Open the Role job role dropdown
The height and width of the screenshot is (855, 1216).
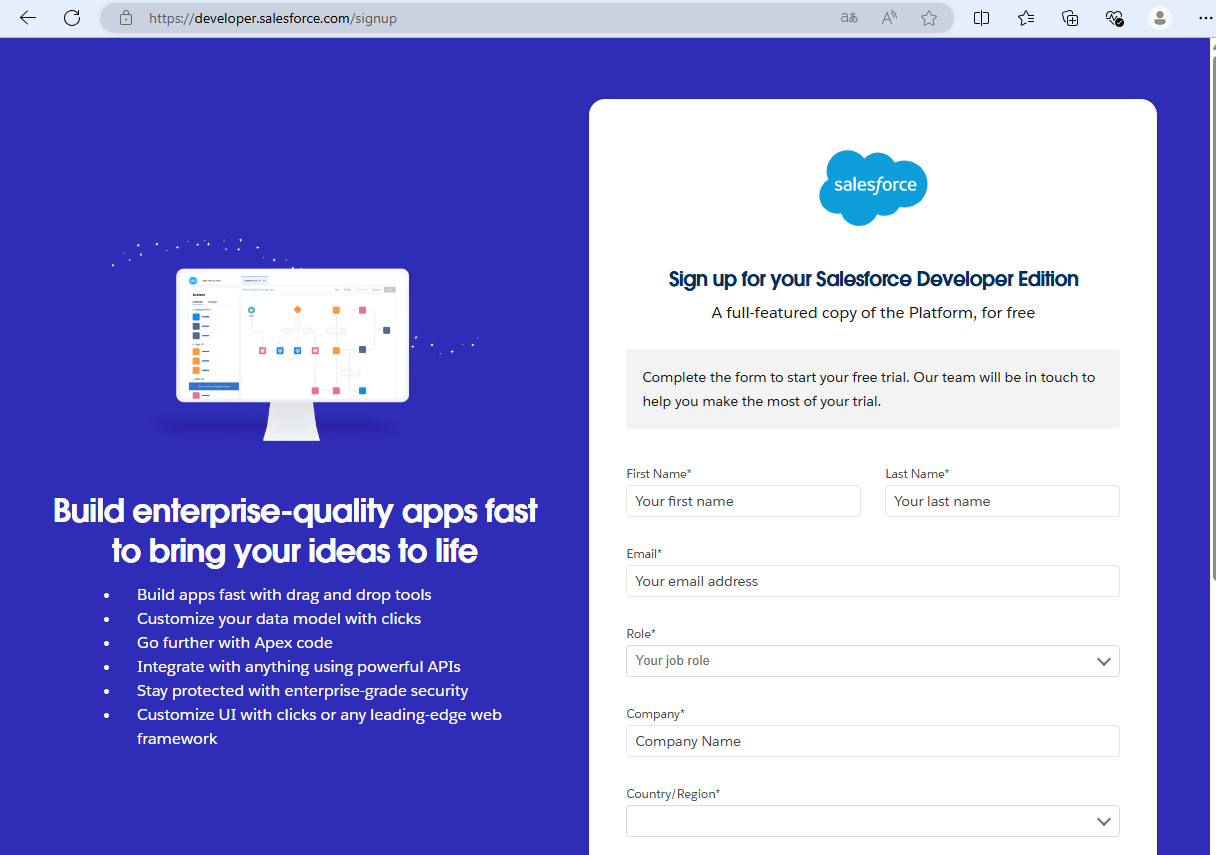click(873, 661)
